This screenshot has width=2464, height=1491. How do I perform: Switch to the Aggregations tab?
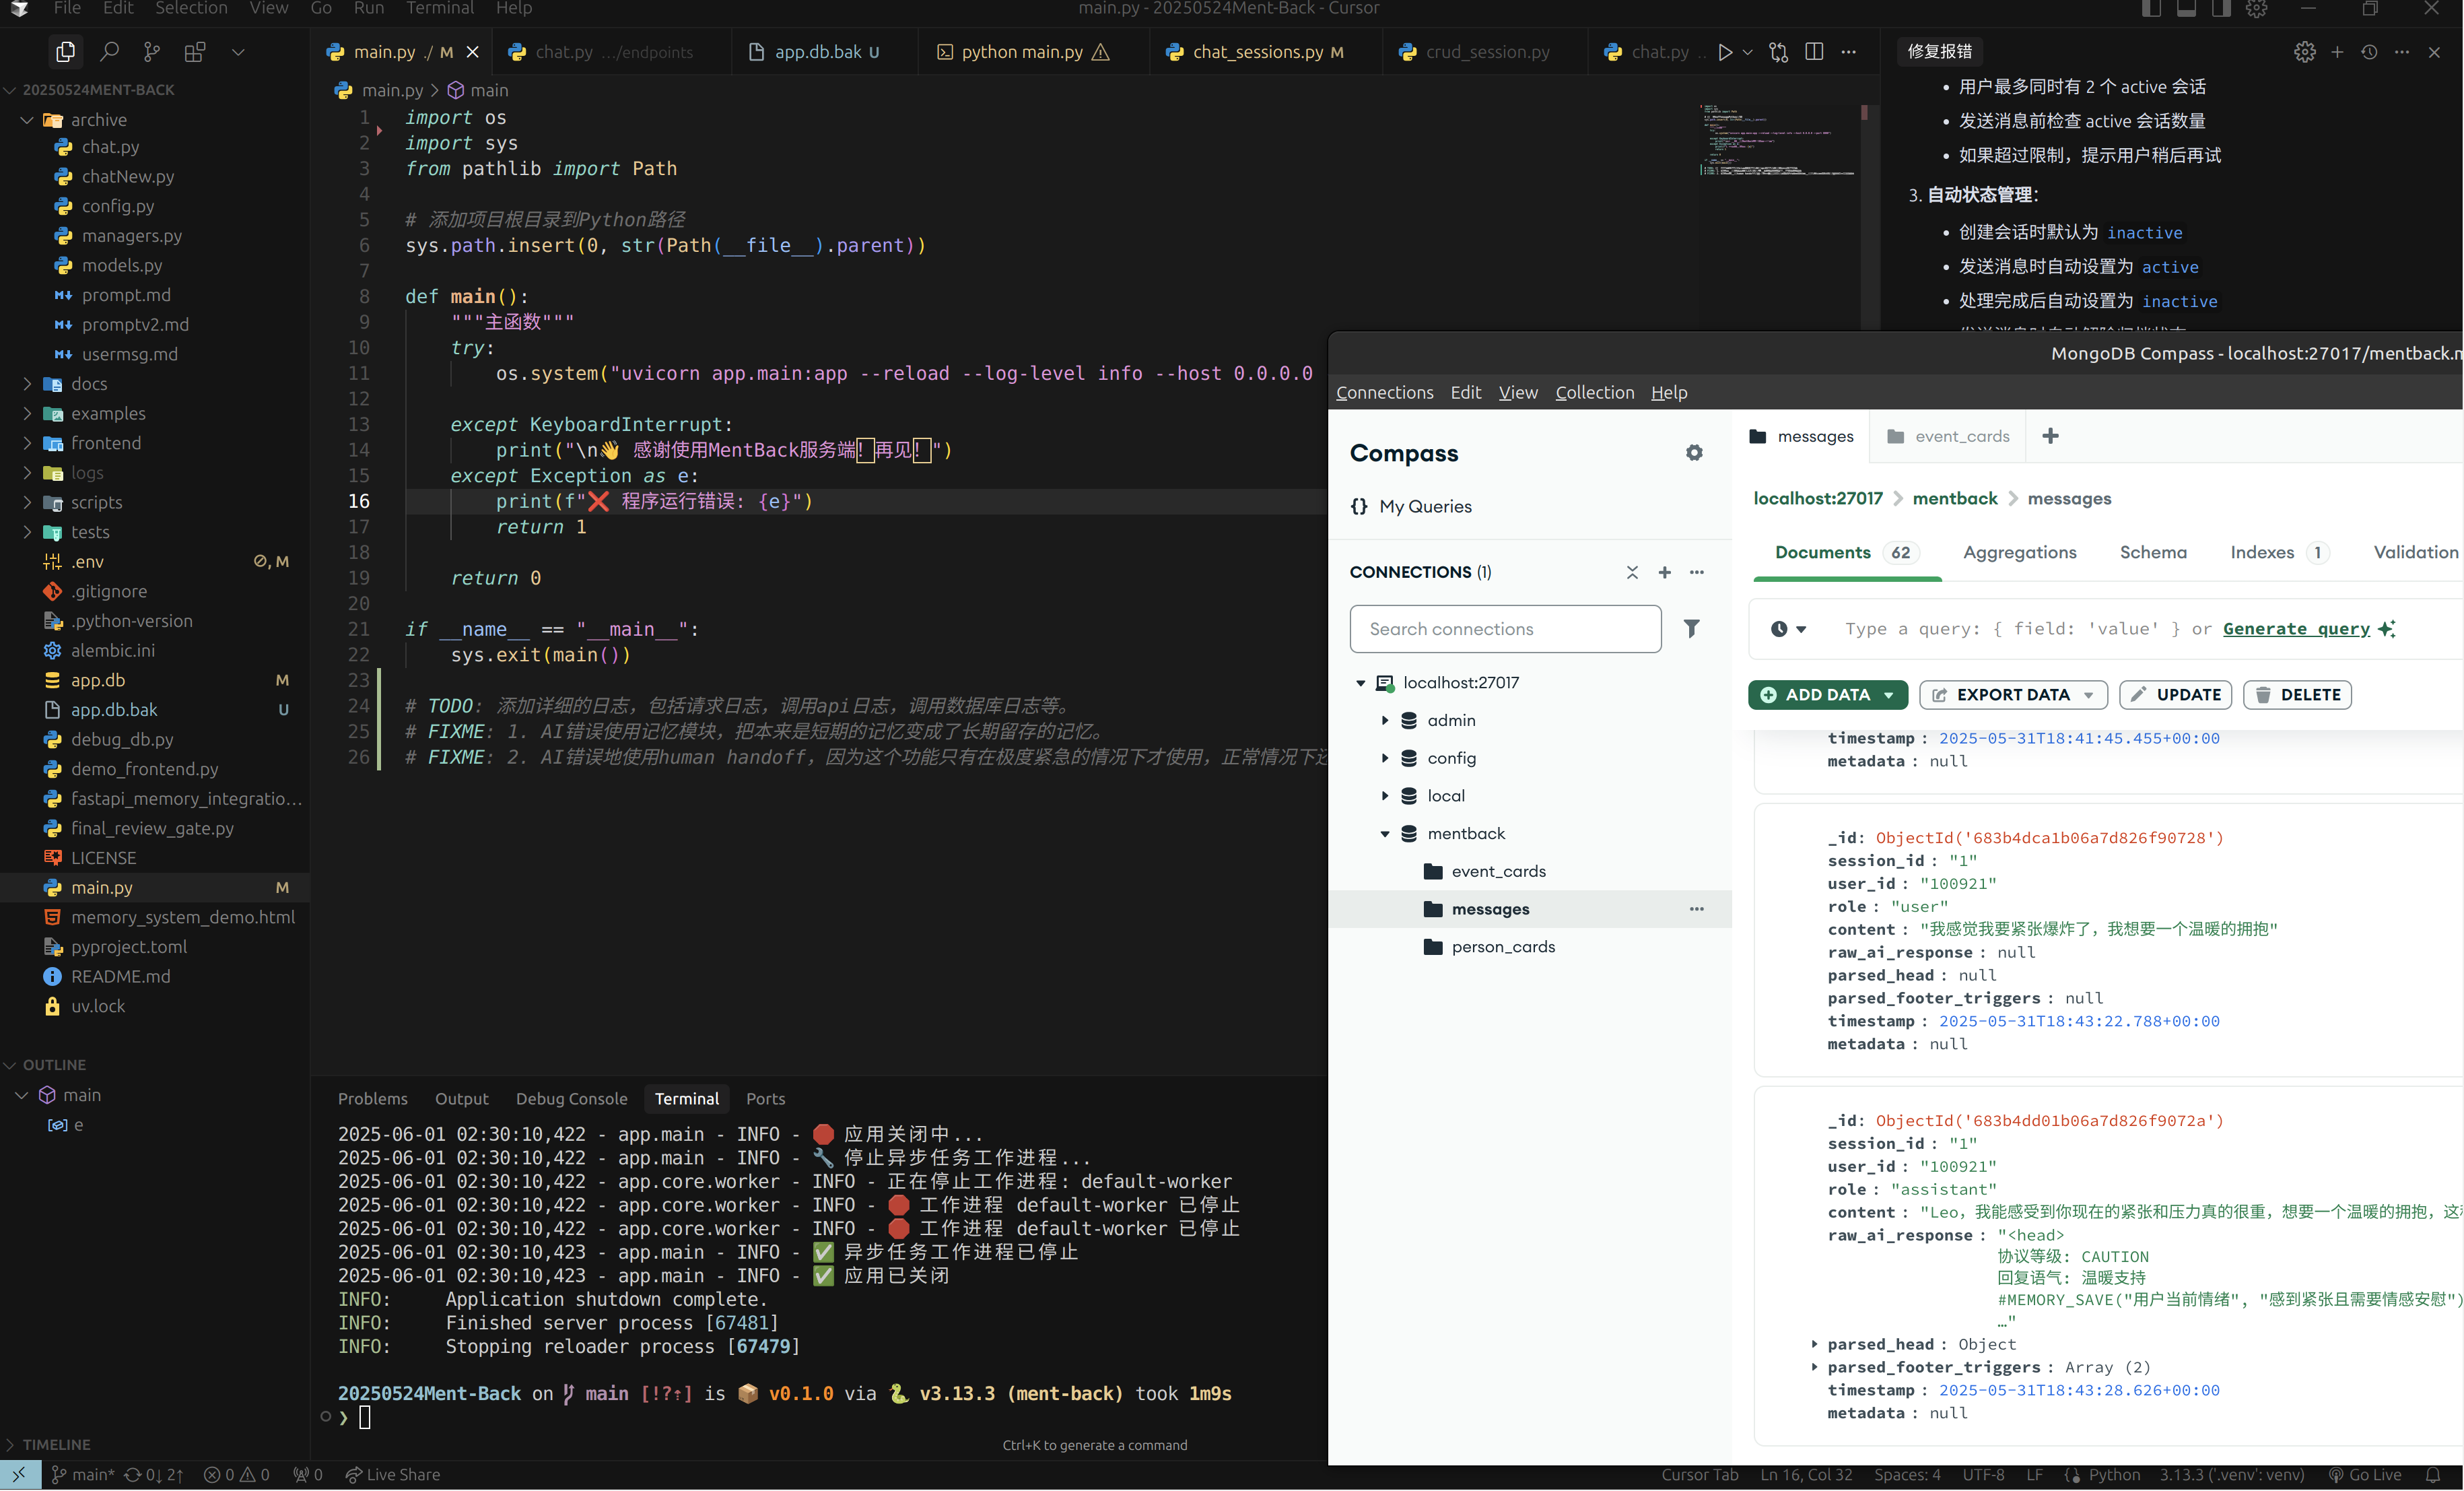[2019, 552]
